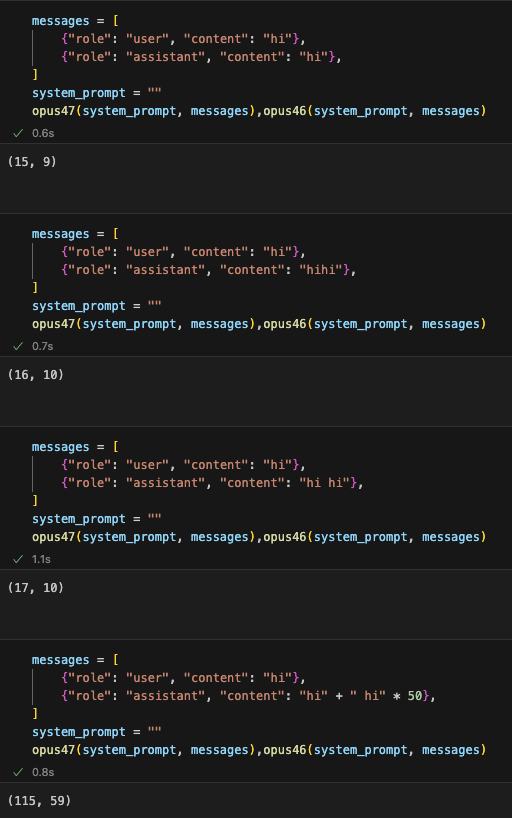This screenshot has width=512, height=818.
Task: Click the user role line in the 0.8s cell
Action: pyautogui.click(x=183, y=677)
